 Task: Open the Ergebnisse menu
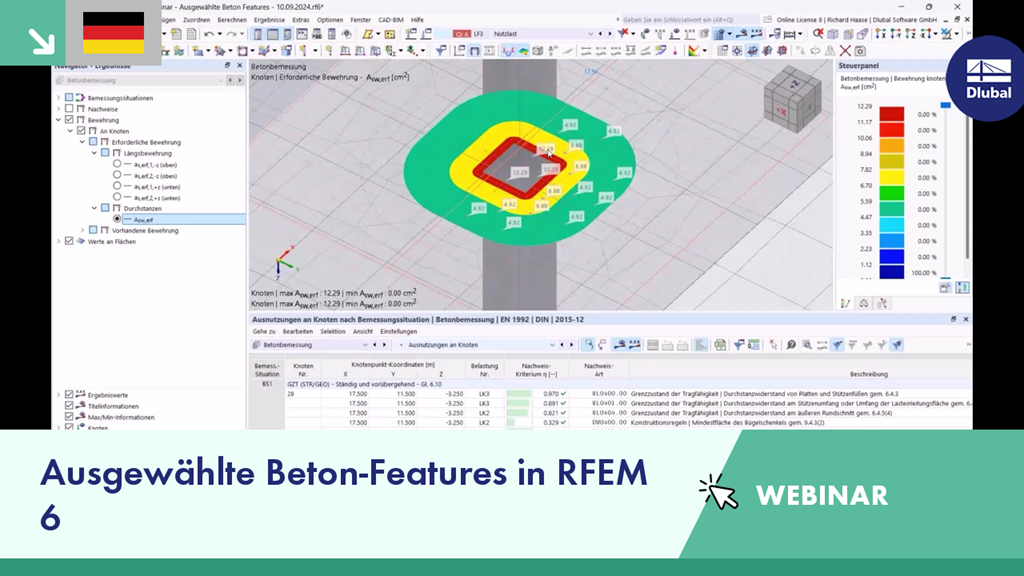tap(270, 20)
